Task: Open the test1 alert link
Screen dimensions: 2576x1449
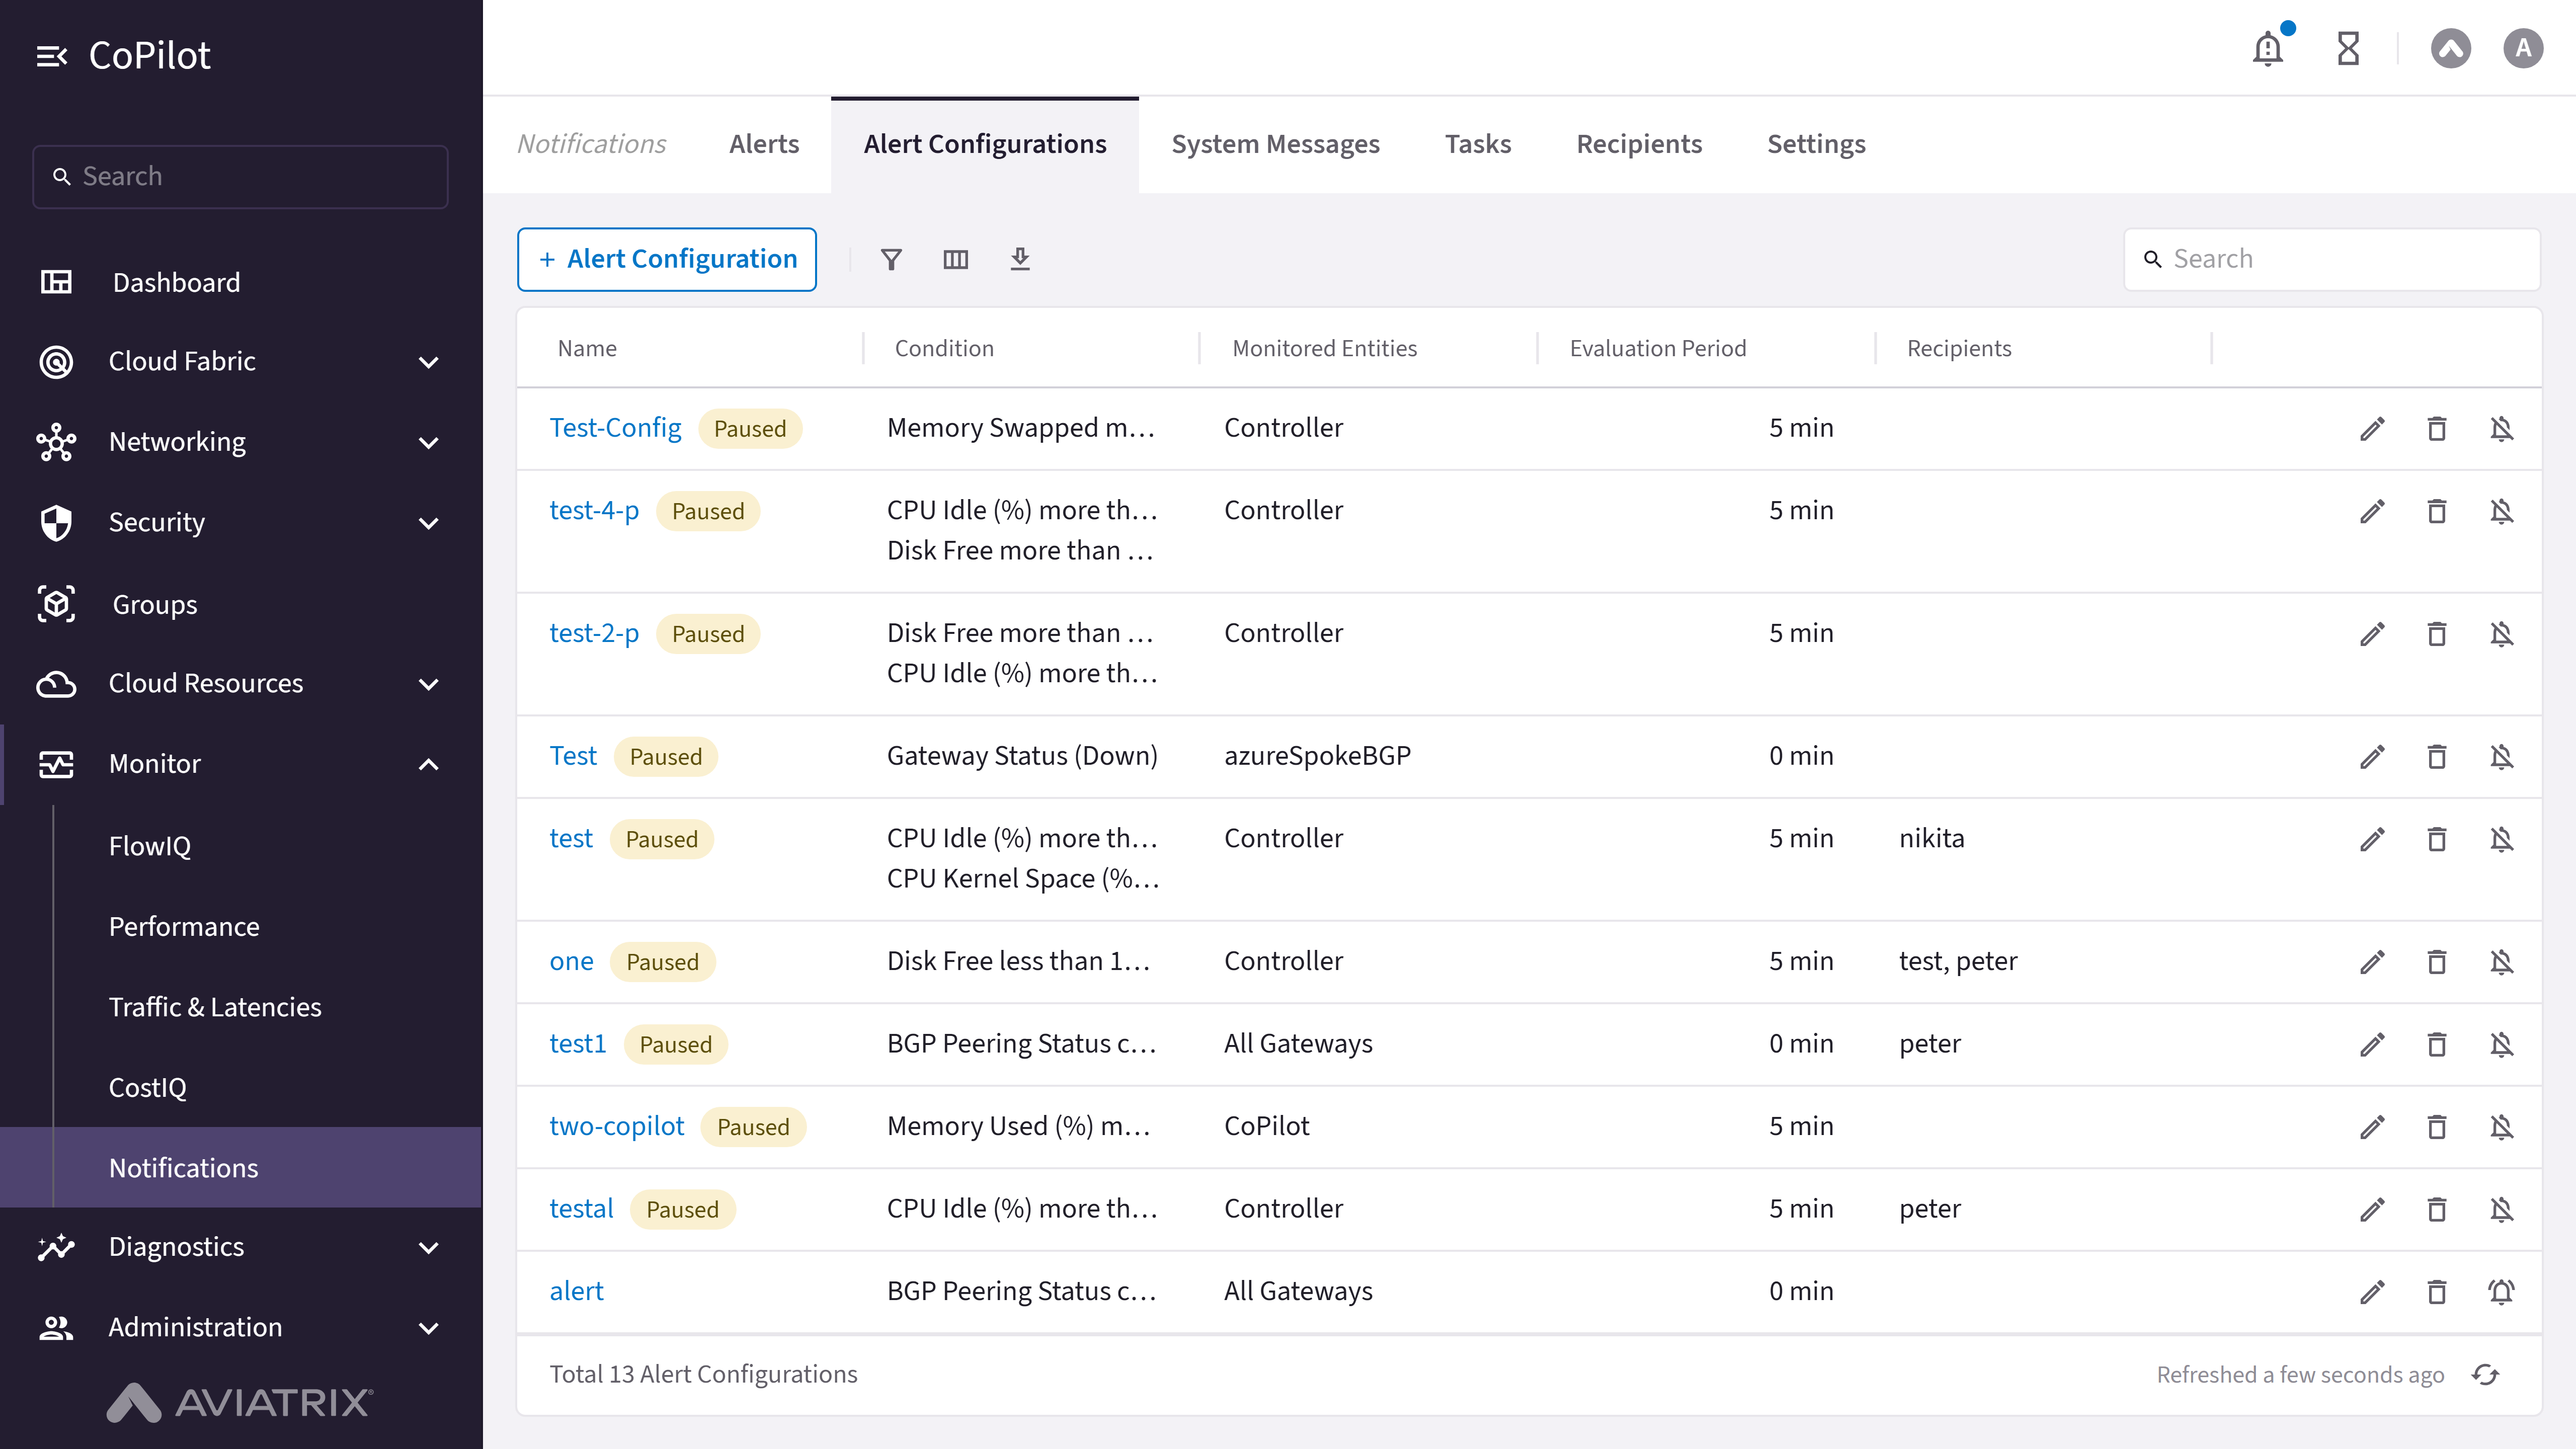Action: coord(578,1044)
